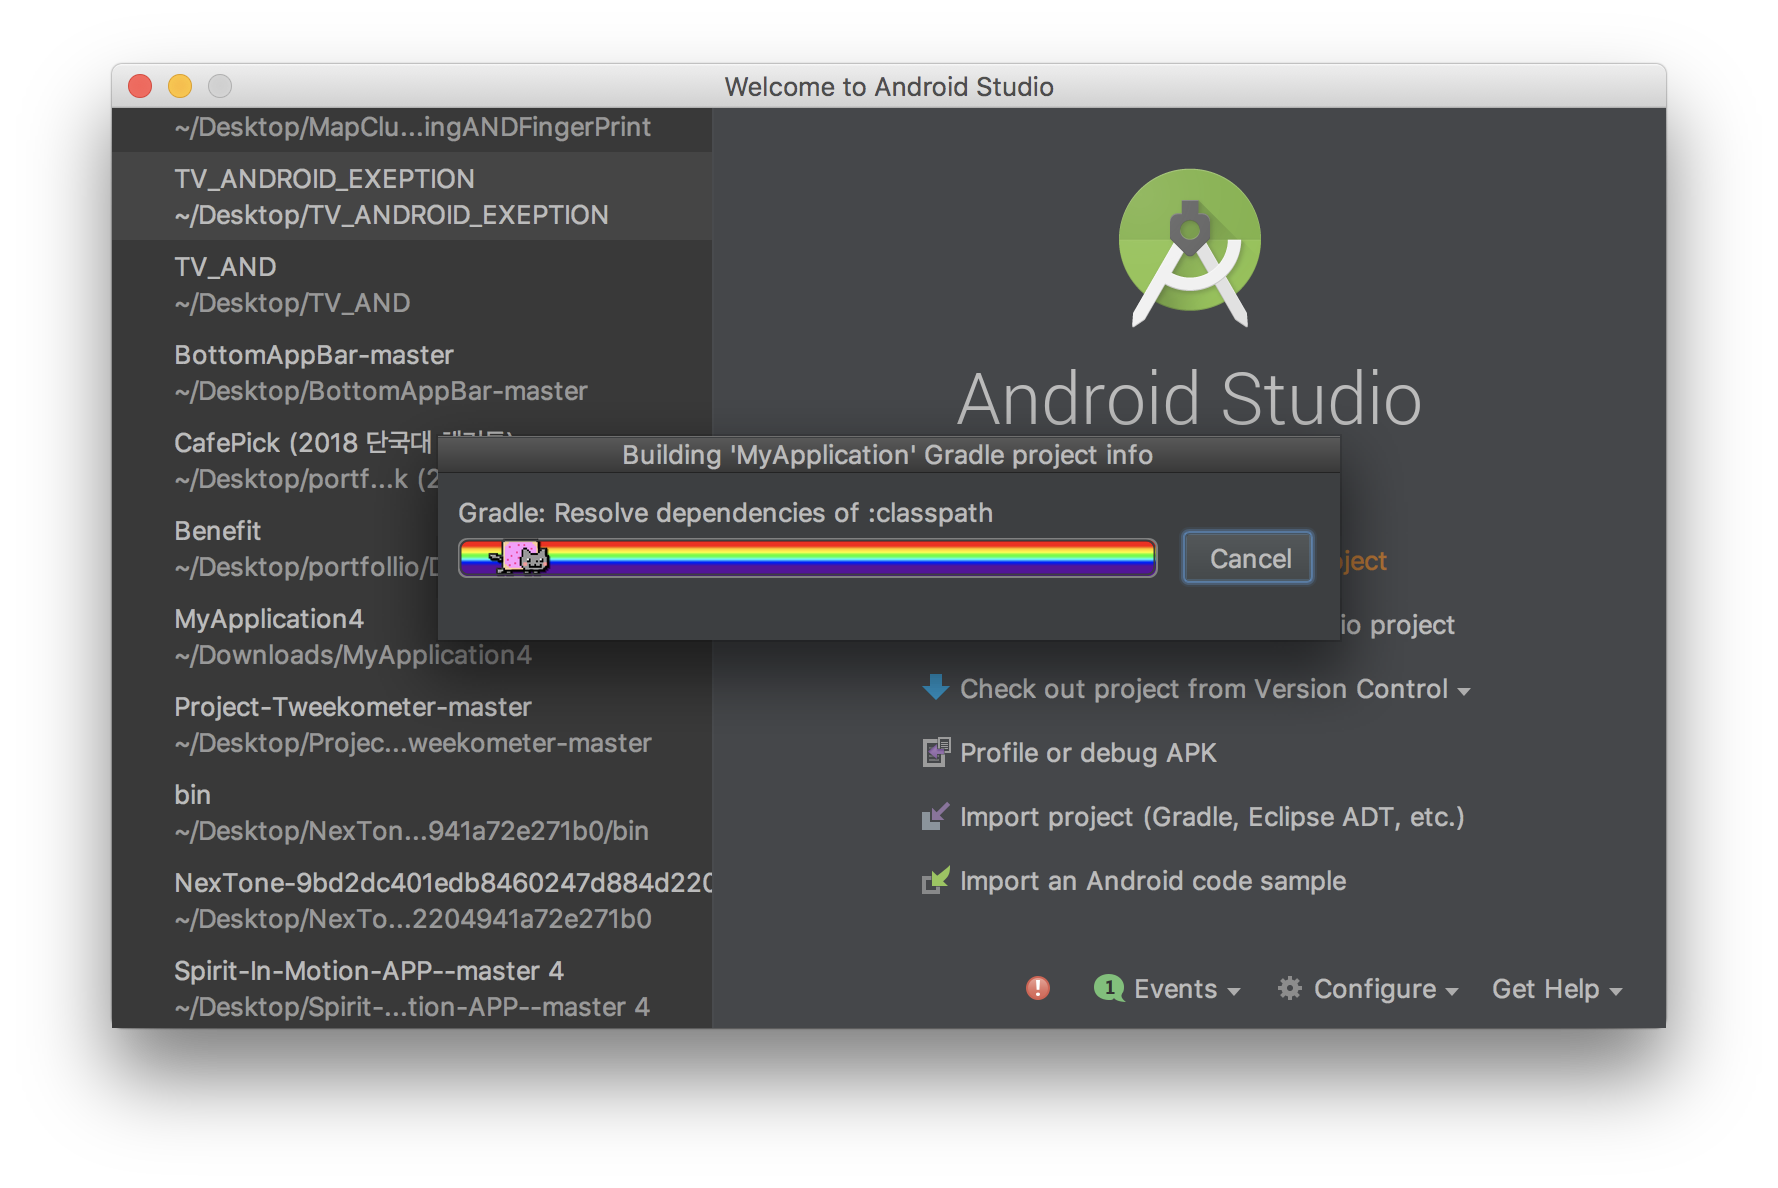Open recent project TV_ANDROID_EXEPTION
Viewport: 1778px width, 1188px height.
[x=412, y=196]
